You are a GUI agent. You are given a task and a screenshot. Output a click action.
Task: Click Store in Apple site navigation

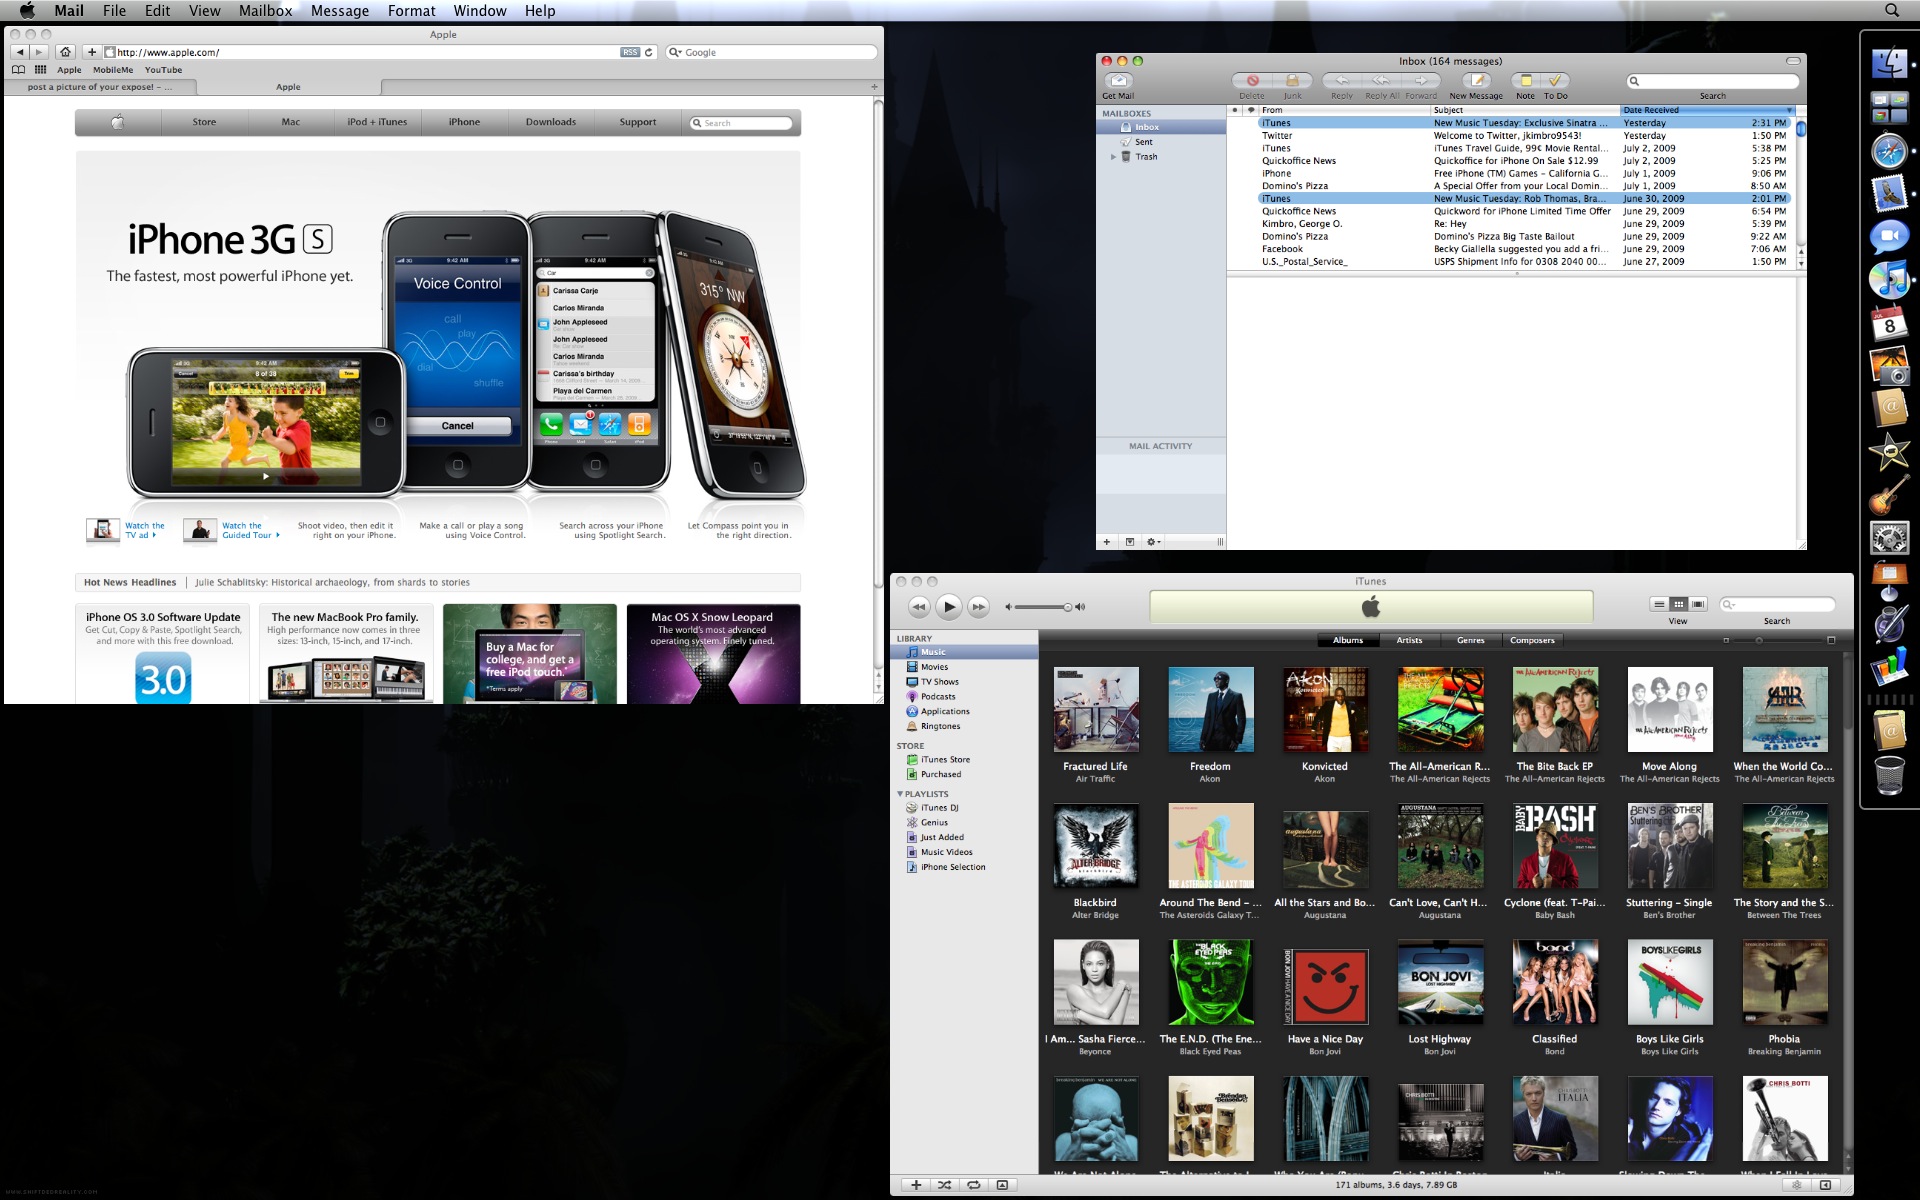(204, 122)
